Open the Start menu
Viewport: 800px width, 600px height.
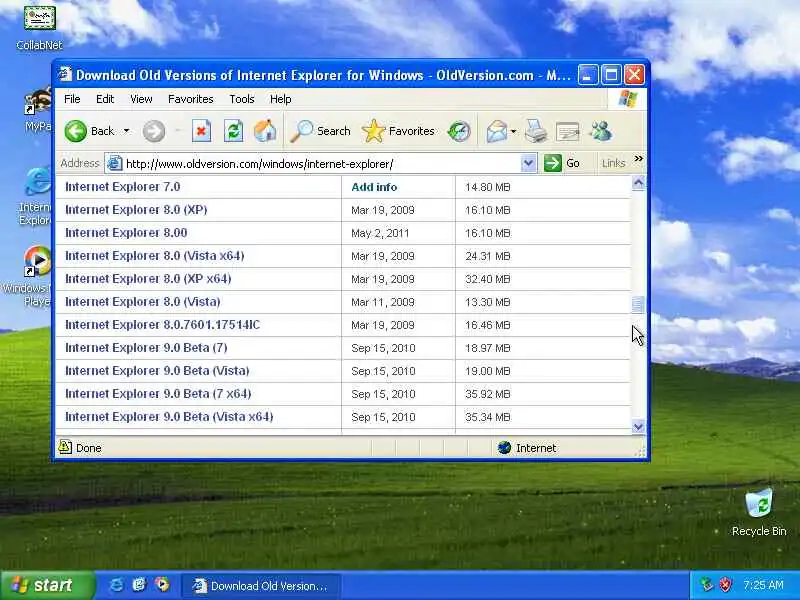point(47,585)
